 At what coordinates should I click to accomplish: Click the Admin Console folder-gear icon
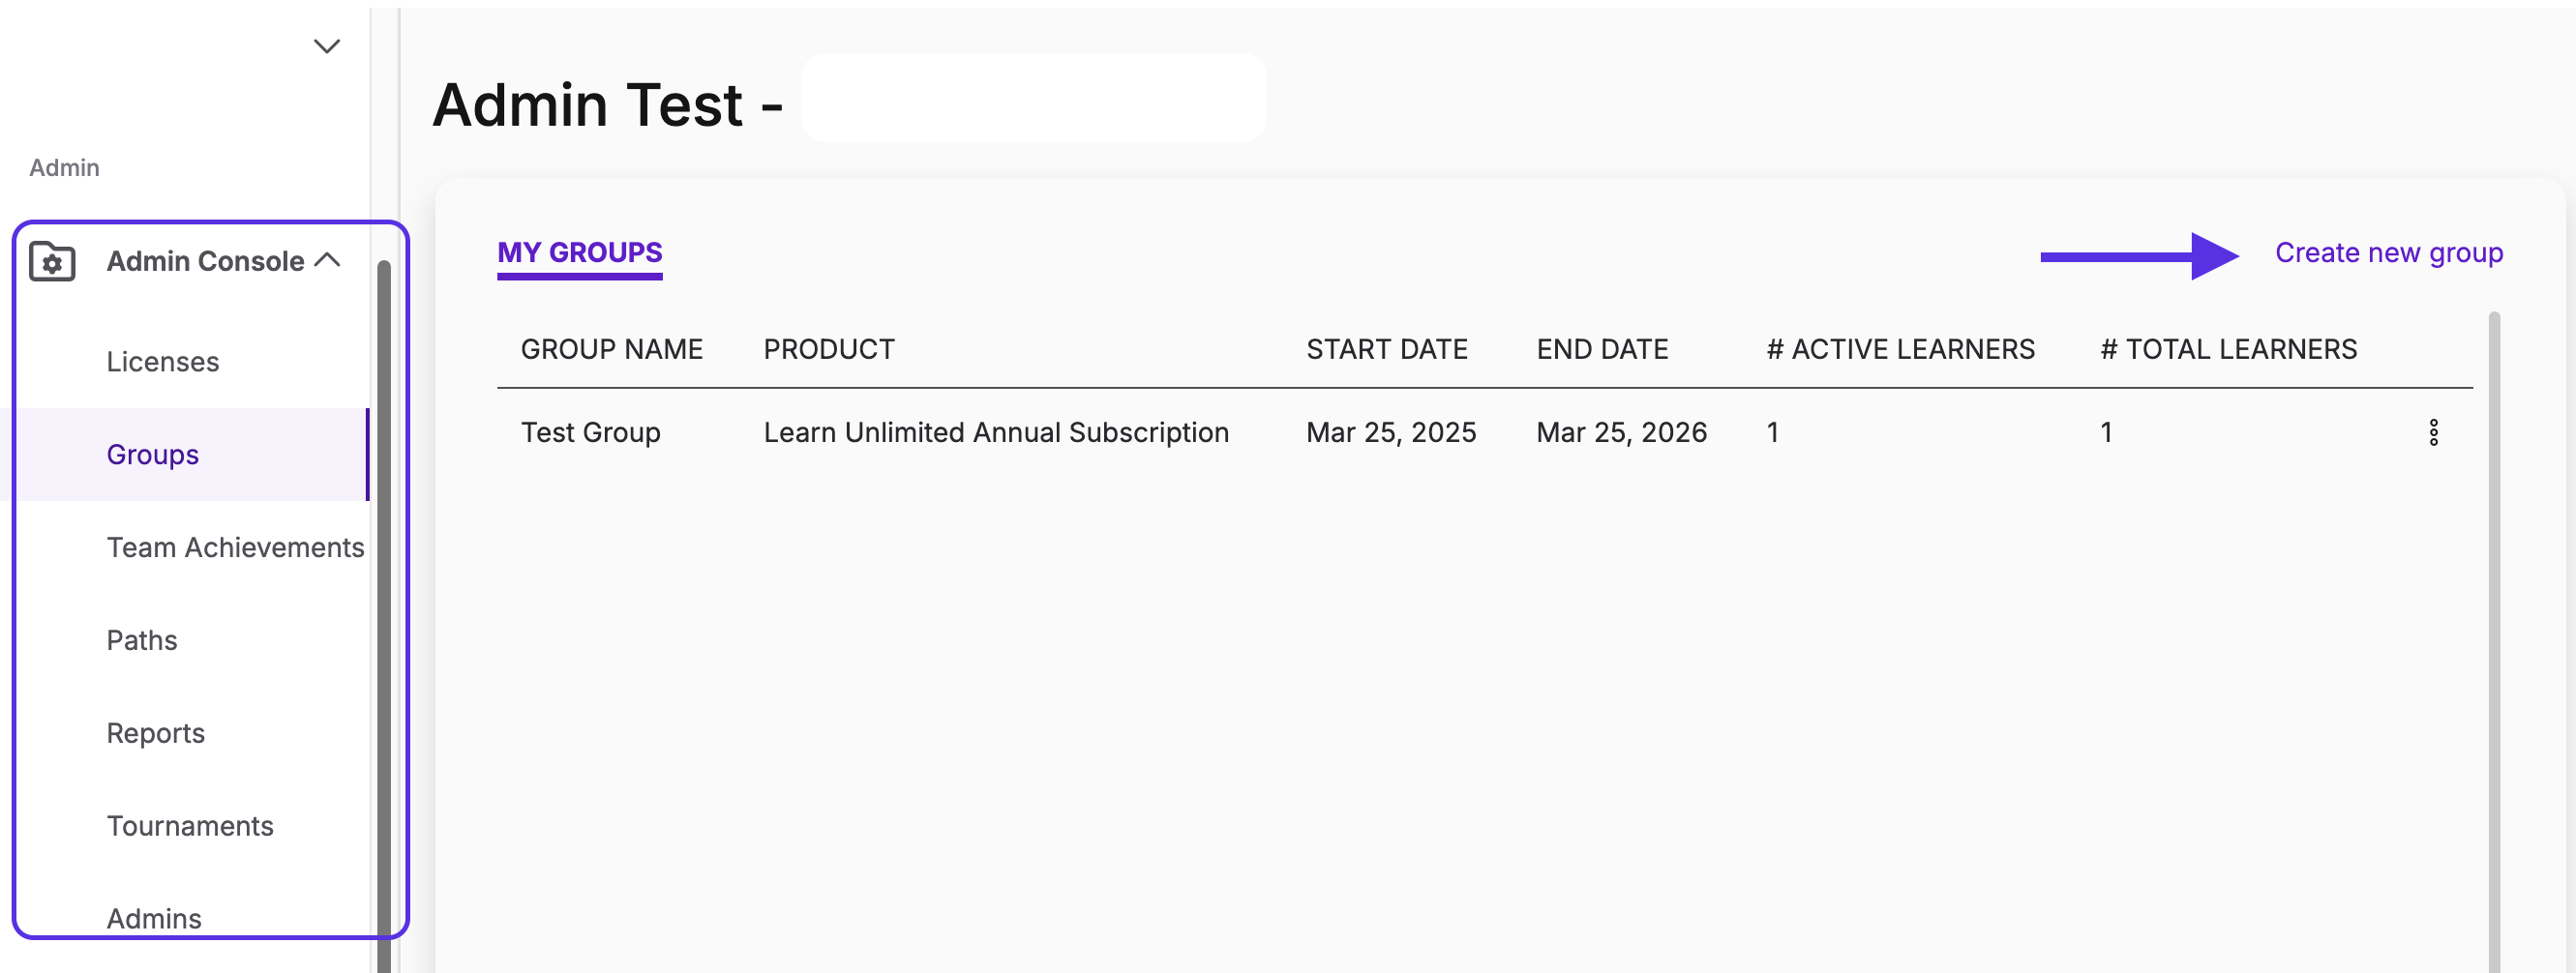tap(52, 262)
